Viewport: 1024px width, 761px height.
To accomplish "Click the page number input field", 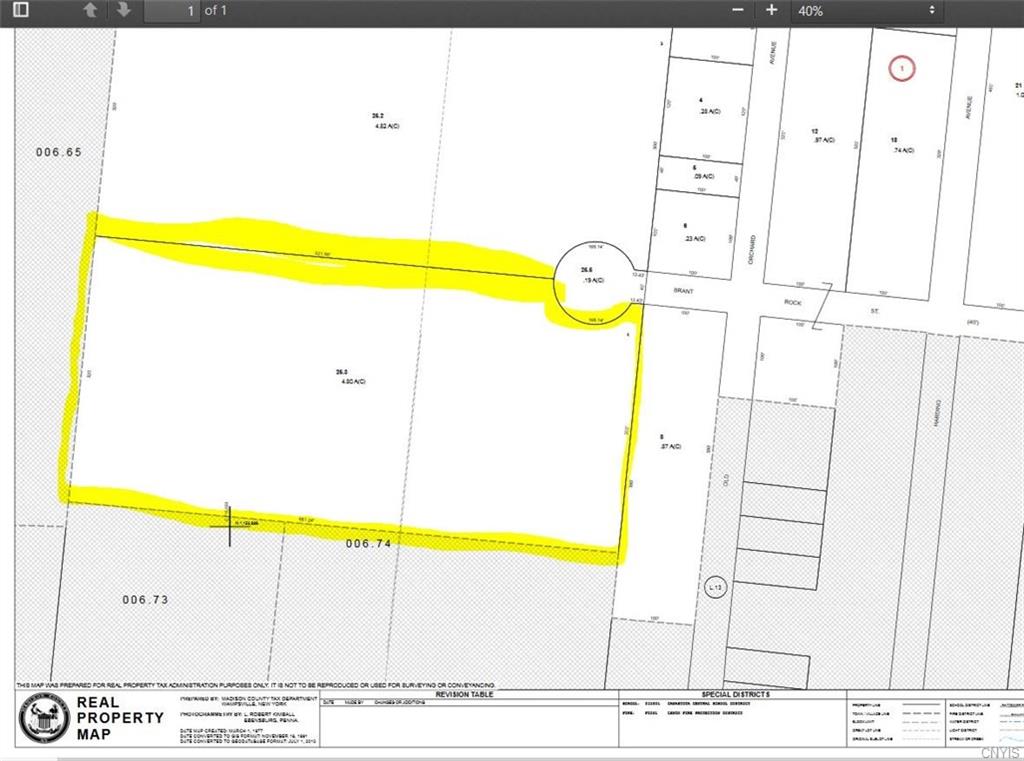I will tap(172, 10).
